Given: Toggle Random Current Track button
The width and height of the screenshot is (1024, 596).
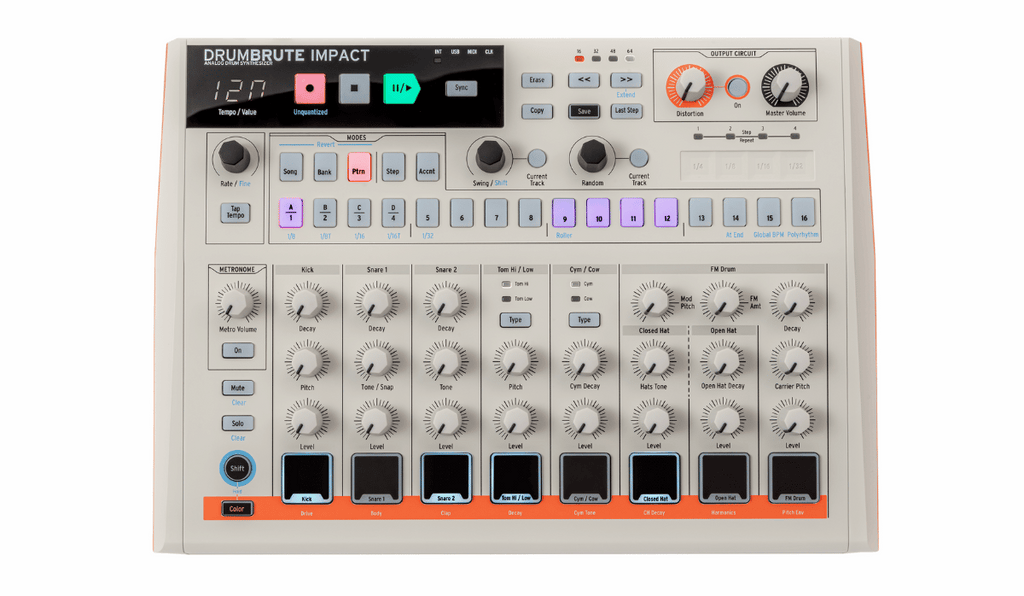Looking at the screenshot, I should click(x=639, y=158).
